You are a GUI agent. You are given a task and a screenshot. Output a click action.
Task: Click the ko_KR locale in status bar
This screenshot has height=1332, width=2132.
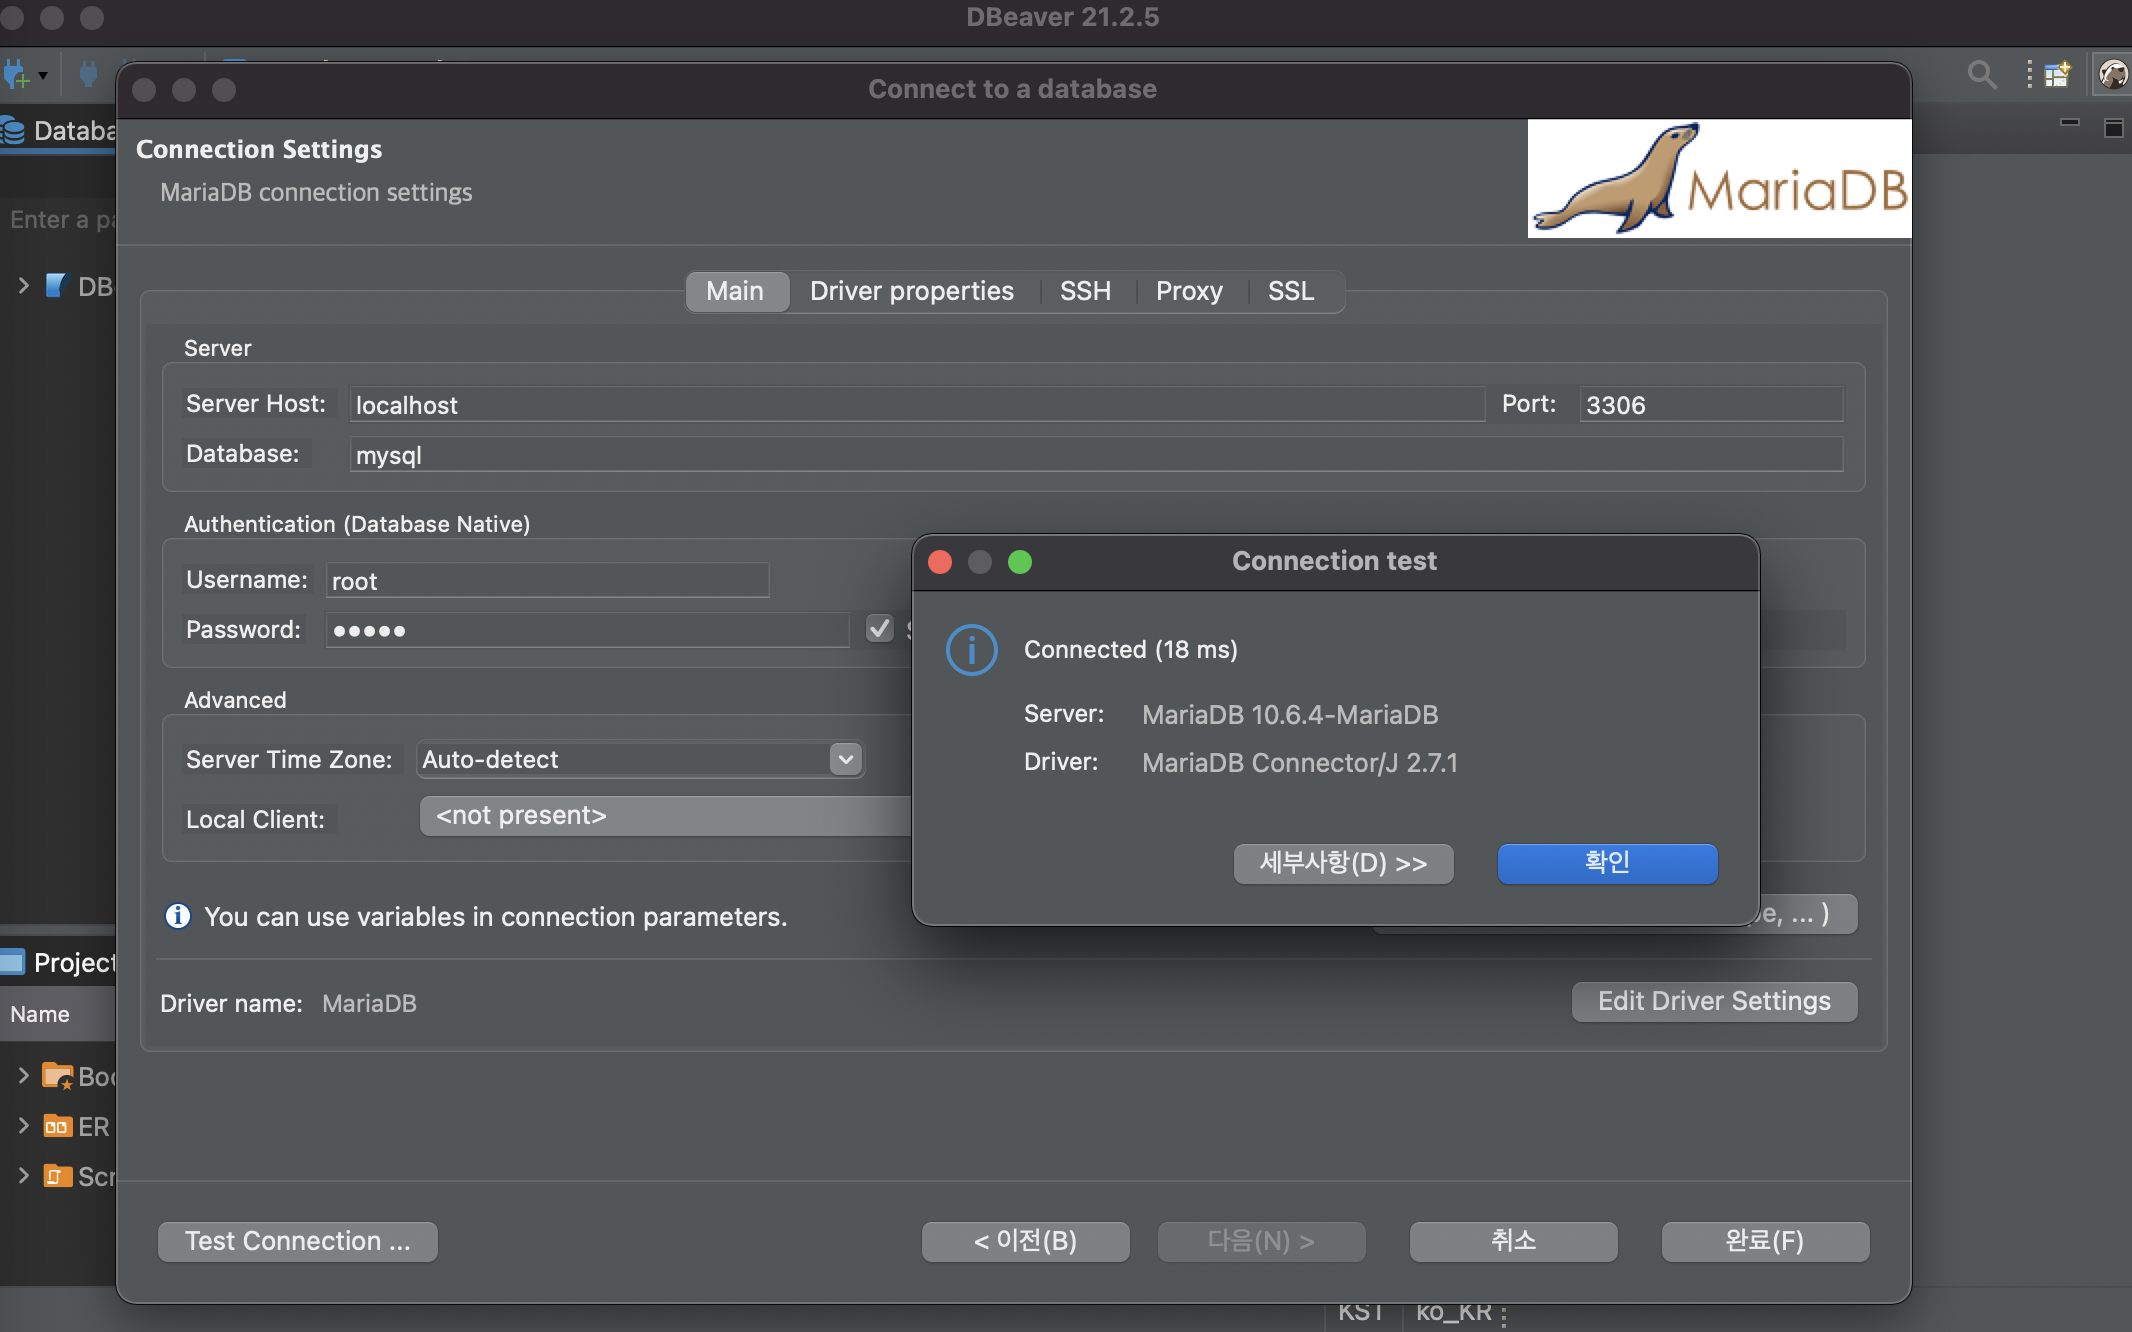(x=1454, y=1312)
